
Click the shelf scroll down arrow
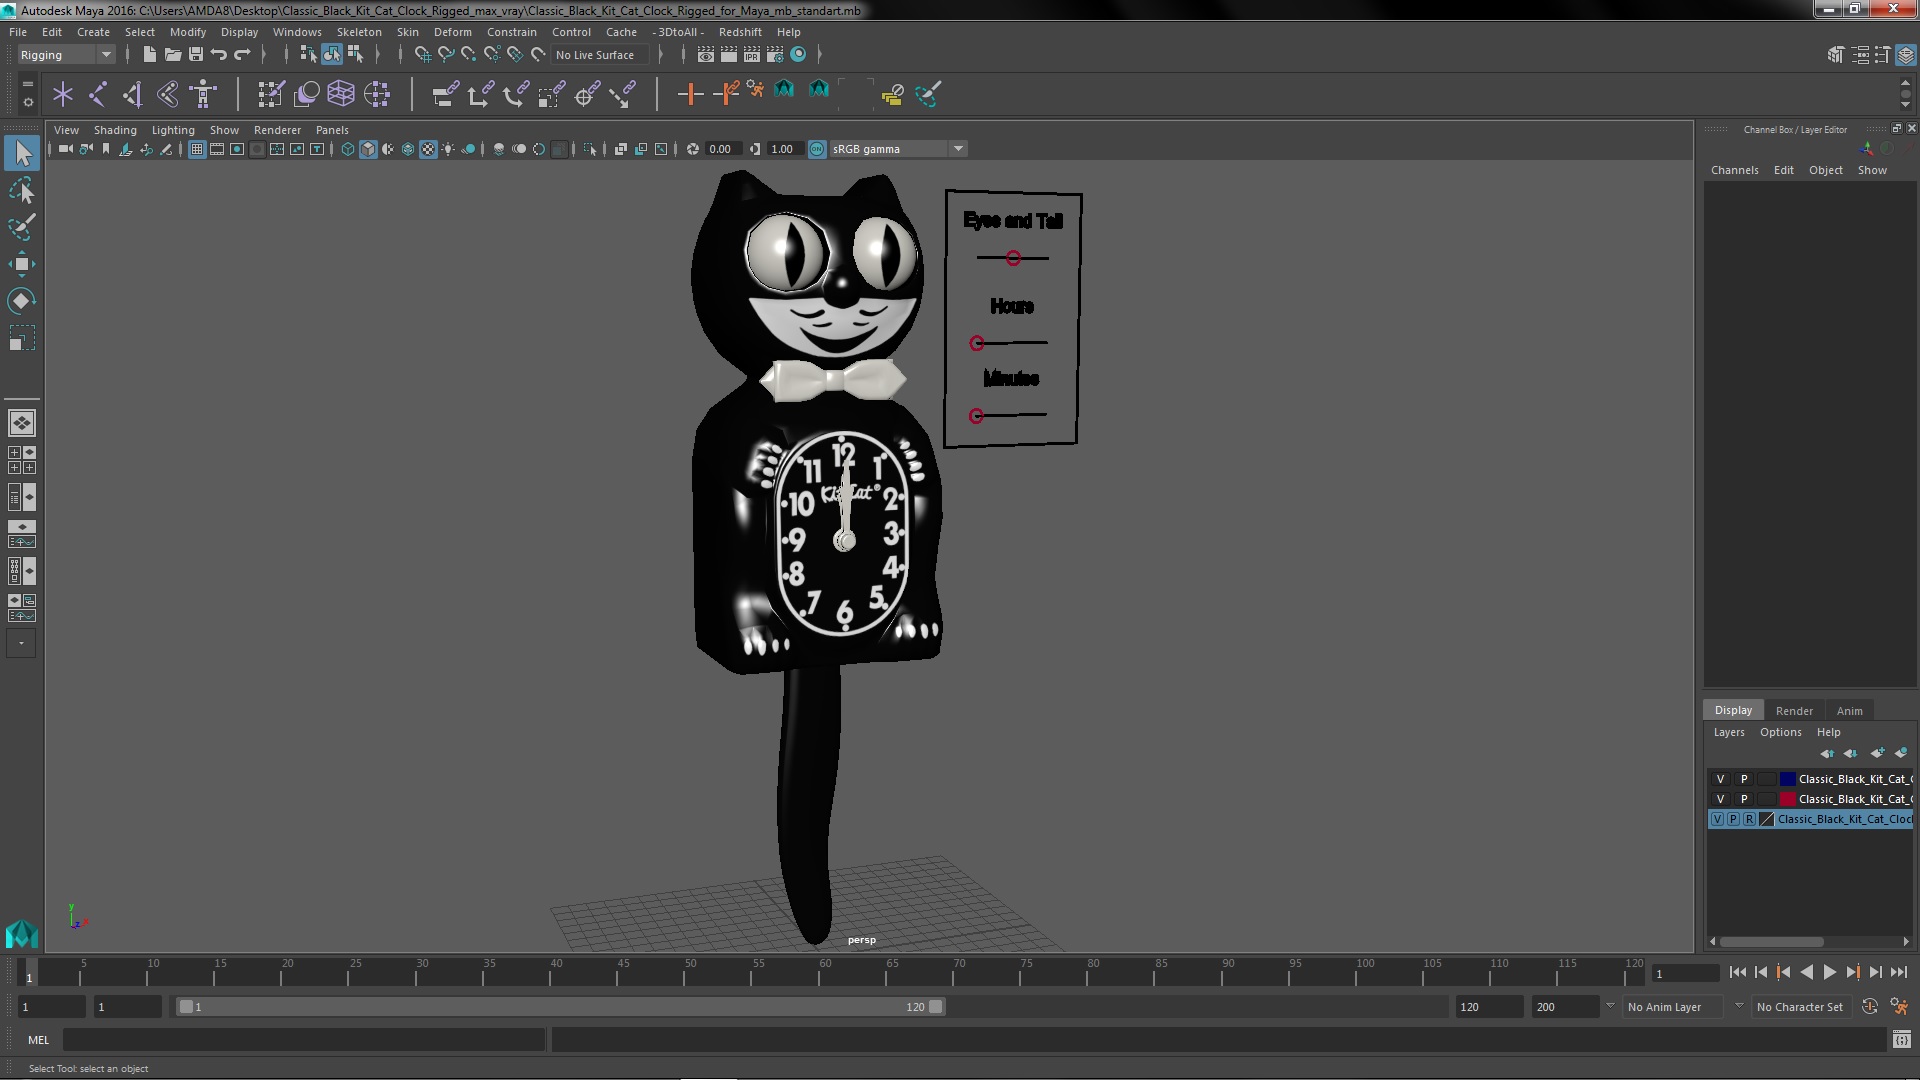(x=1905, y=104)
